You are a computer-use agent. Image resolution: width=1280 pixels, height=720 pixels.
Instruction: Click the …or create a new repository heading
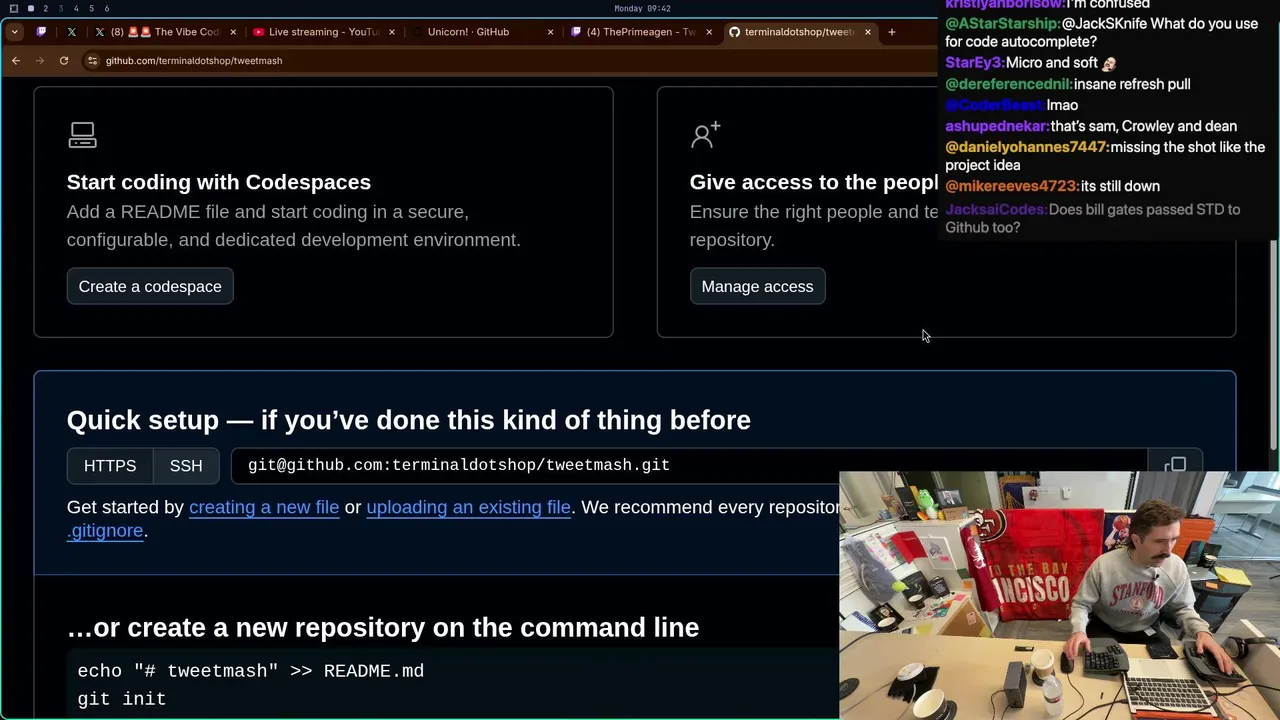click(383, 628)
